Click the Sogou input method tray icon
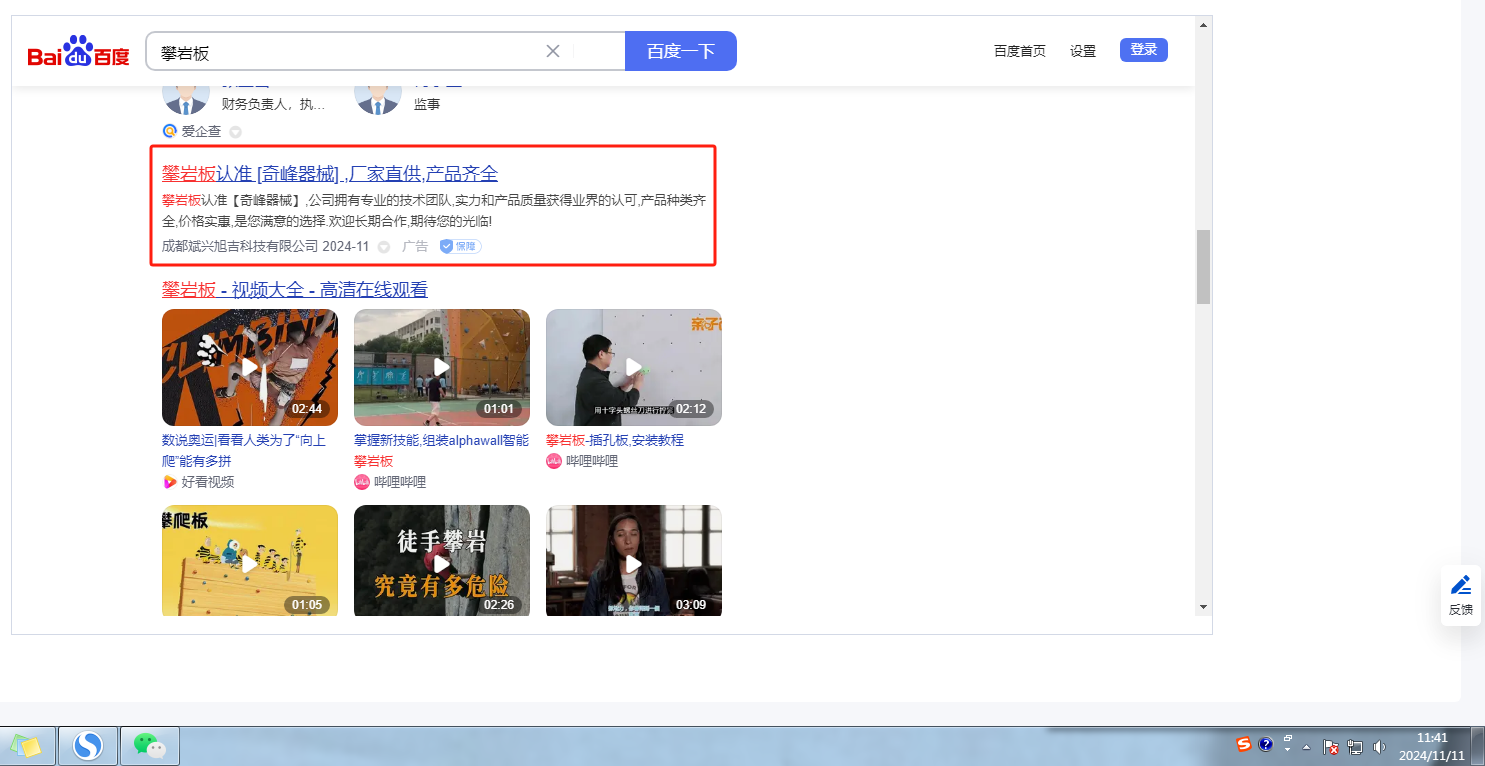Viewport: 1485px width, 766px height. [1244, 744]
